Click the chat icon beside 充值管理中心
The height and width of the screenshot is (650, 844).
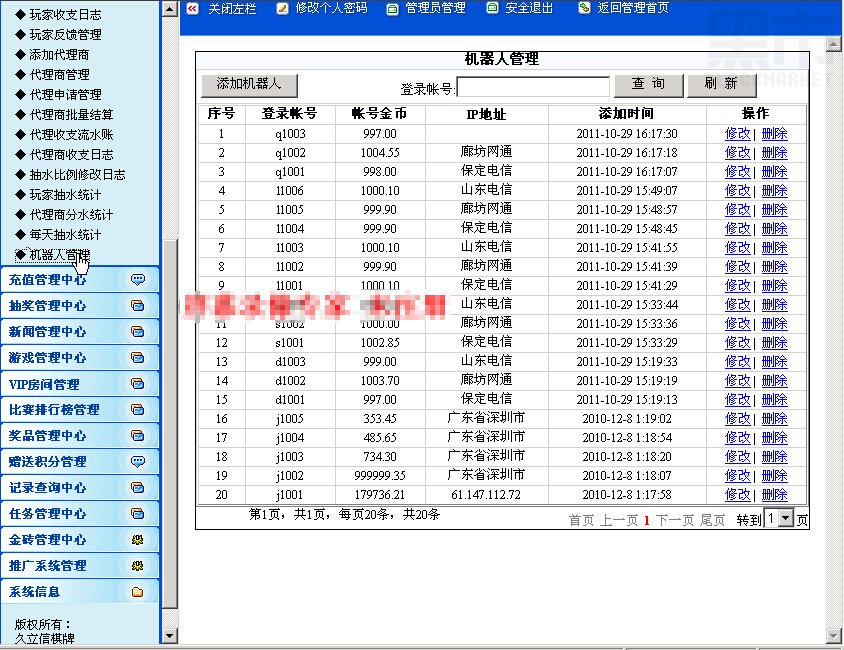coord(138,279)
